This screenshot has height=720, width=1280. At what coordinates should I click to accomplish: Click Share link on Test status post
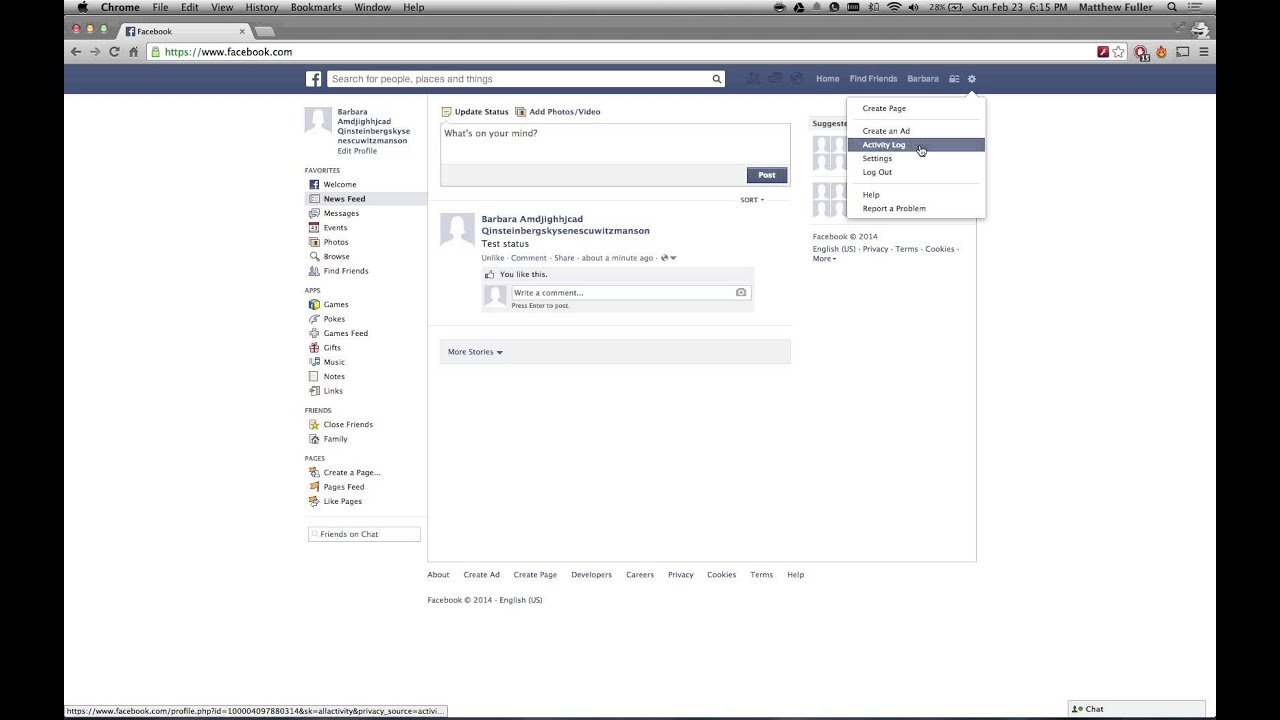point(564,258)
